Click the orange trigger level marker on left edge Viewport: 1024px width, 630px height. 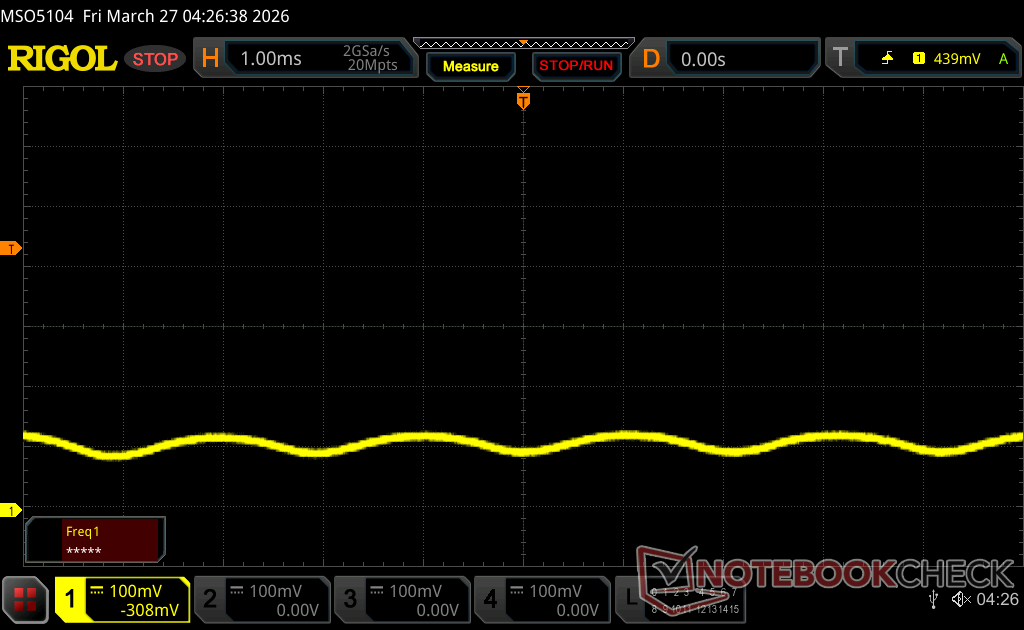tap(12, 248)
